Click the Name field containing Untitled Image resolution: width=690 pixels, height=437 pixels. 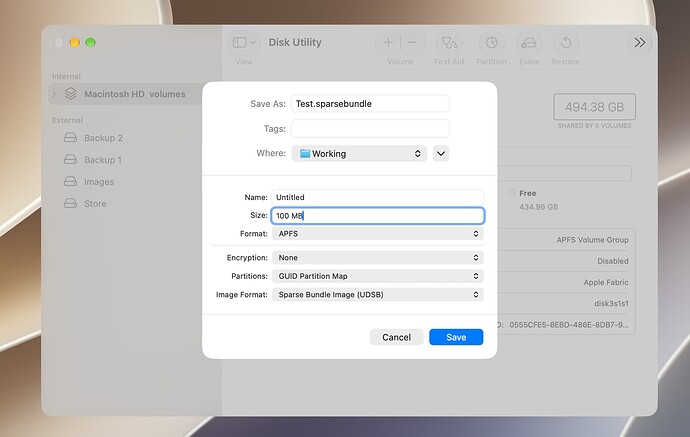click(378, 197)
